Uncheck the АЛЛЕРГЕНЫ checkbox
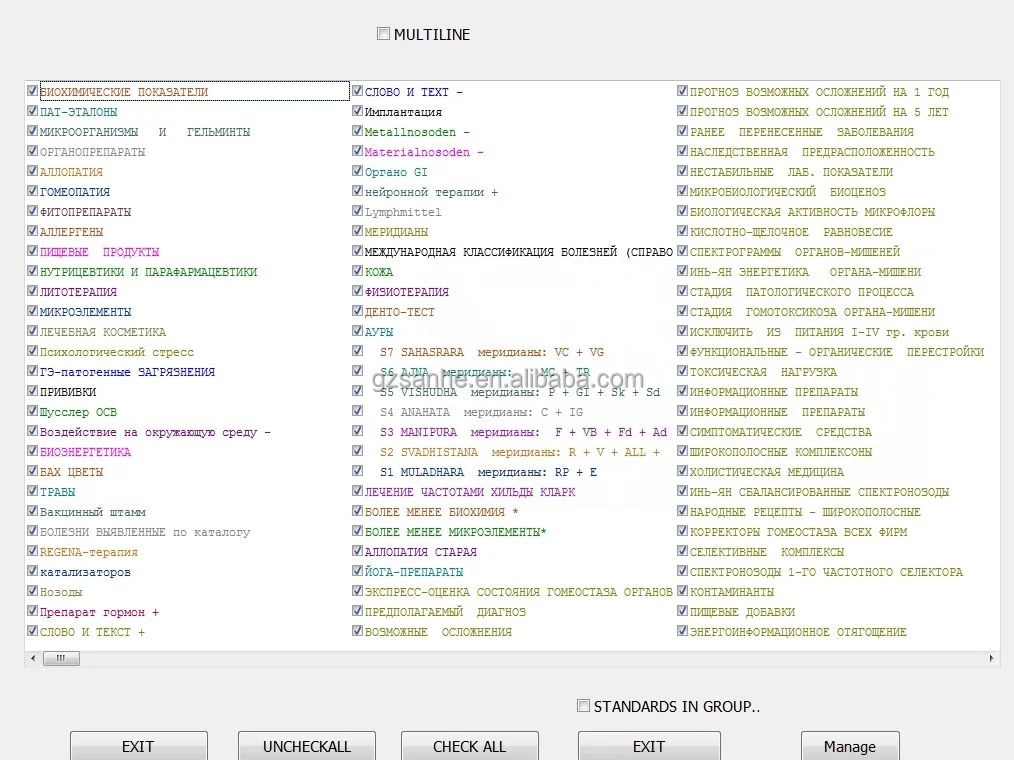Image resolution: width=1014 pixels, height=760 pixels. point(33,231)
